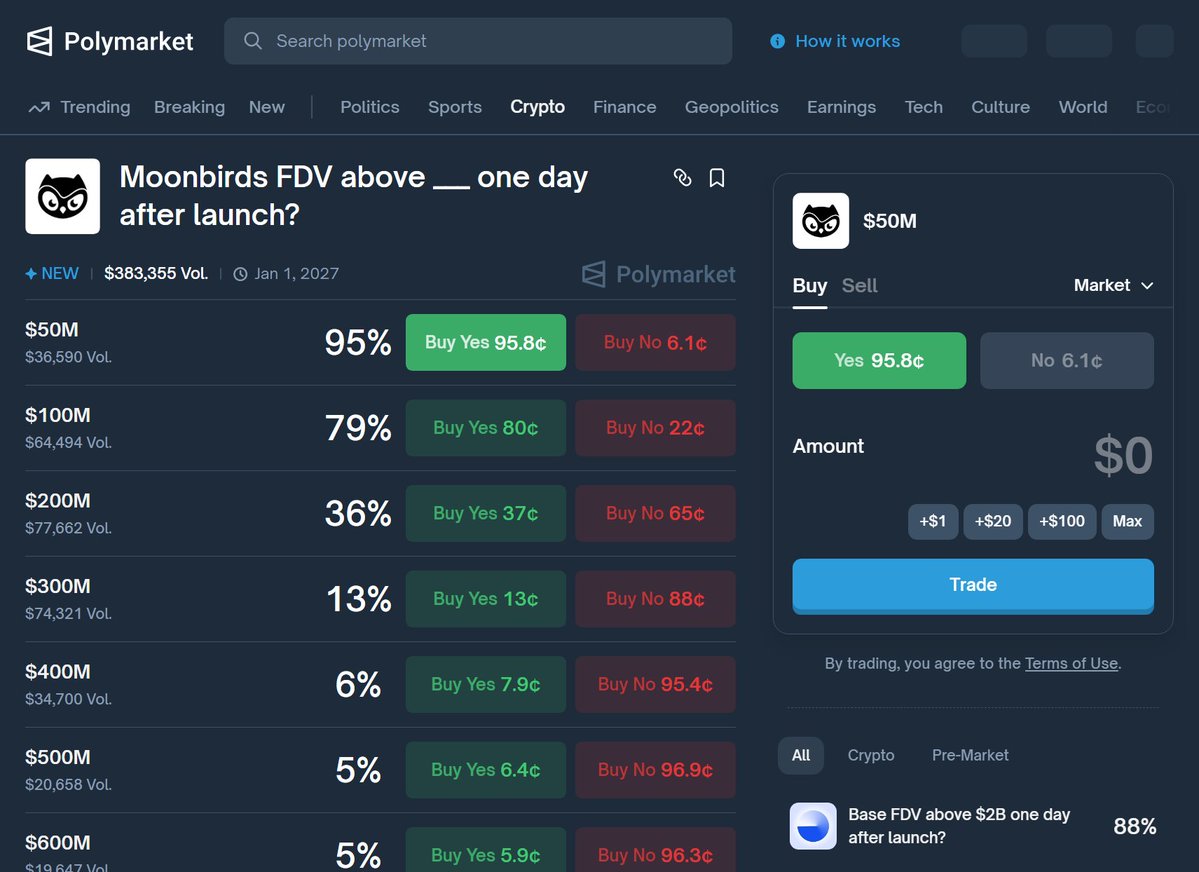This screenshot has height=872, width=1199.
Task: Click Buy Yes 6.4¢ for $500M
Action: tap(486, 770)
